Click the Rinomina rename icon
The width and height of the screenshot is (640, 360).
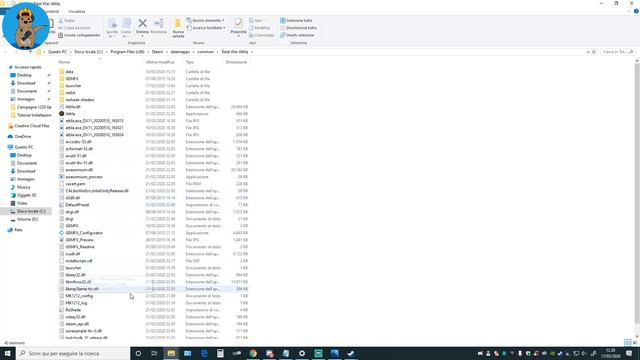click(x=159, y=24)
